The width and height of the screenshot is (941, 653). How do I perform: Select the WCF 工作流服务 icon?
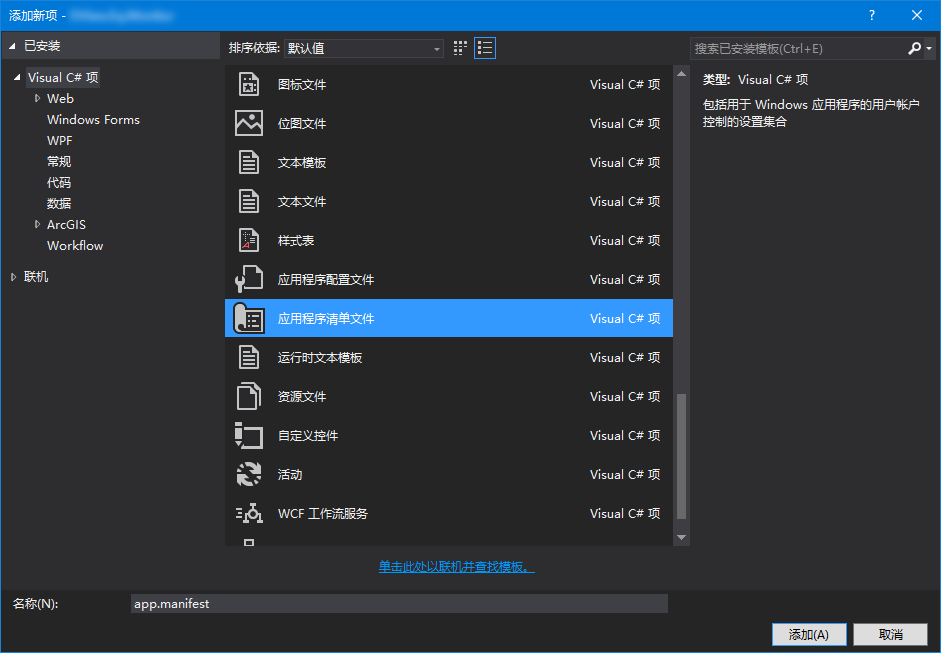[249, 513]
